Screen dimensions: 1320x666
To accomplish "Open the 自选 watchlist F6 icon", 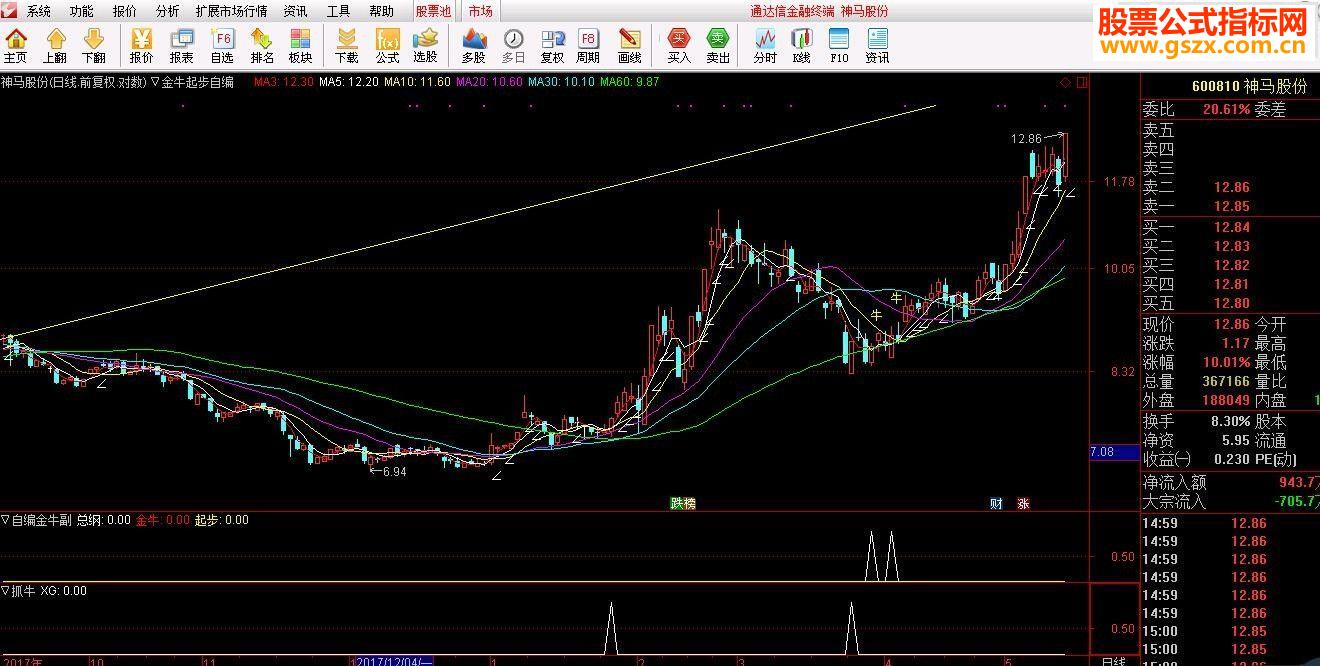I will click(x=222, y=46).
